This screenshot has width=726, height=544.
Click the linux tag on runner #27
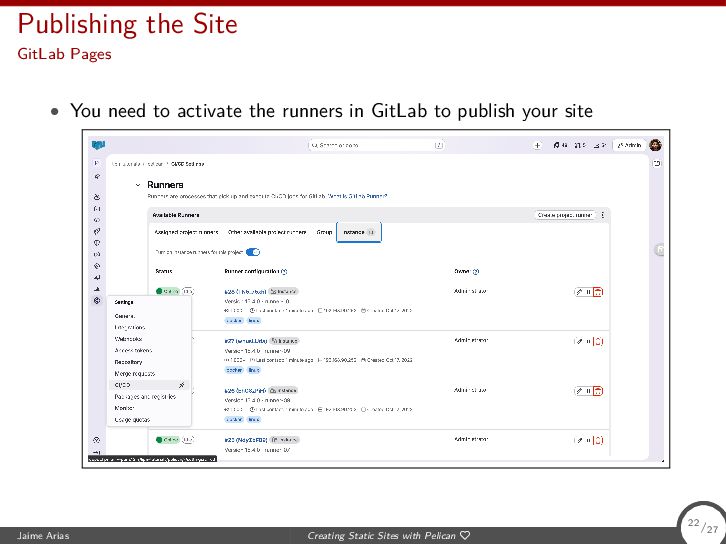pyautogui.click(x=254, y=370)
